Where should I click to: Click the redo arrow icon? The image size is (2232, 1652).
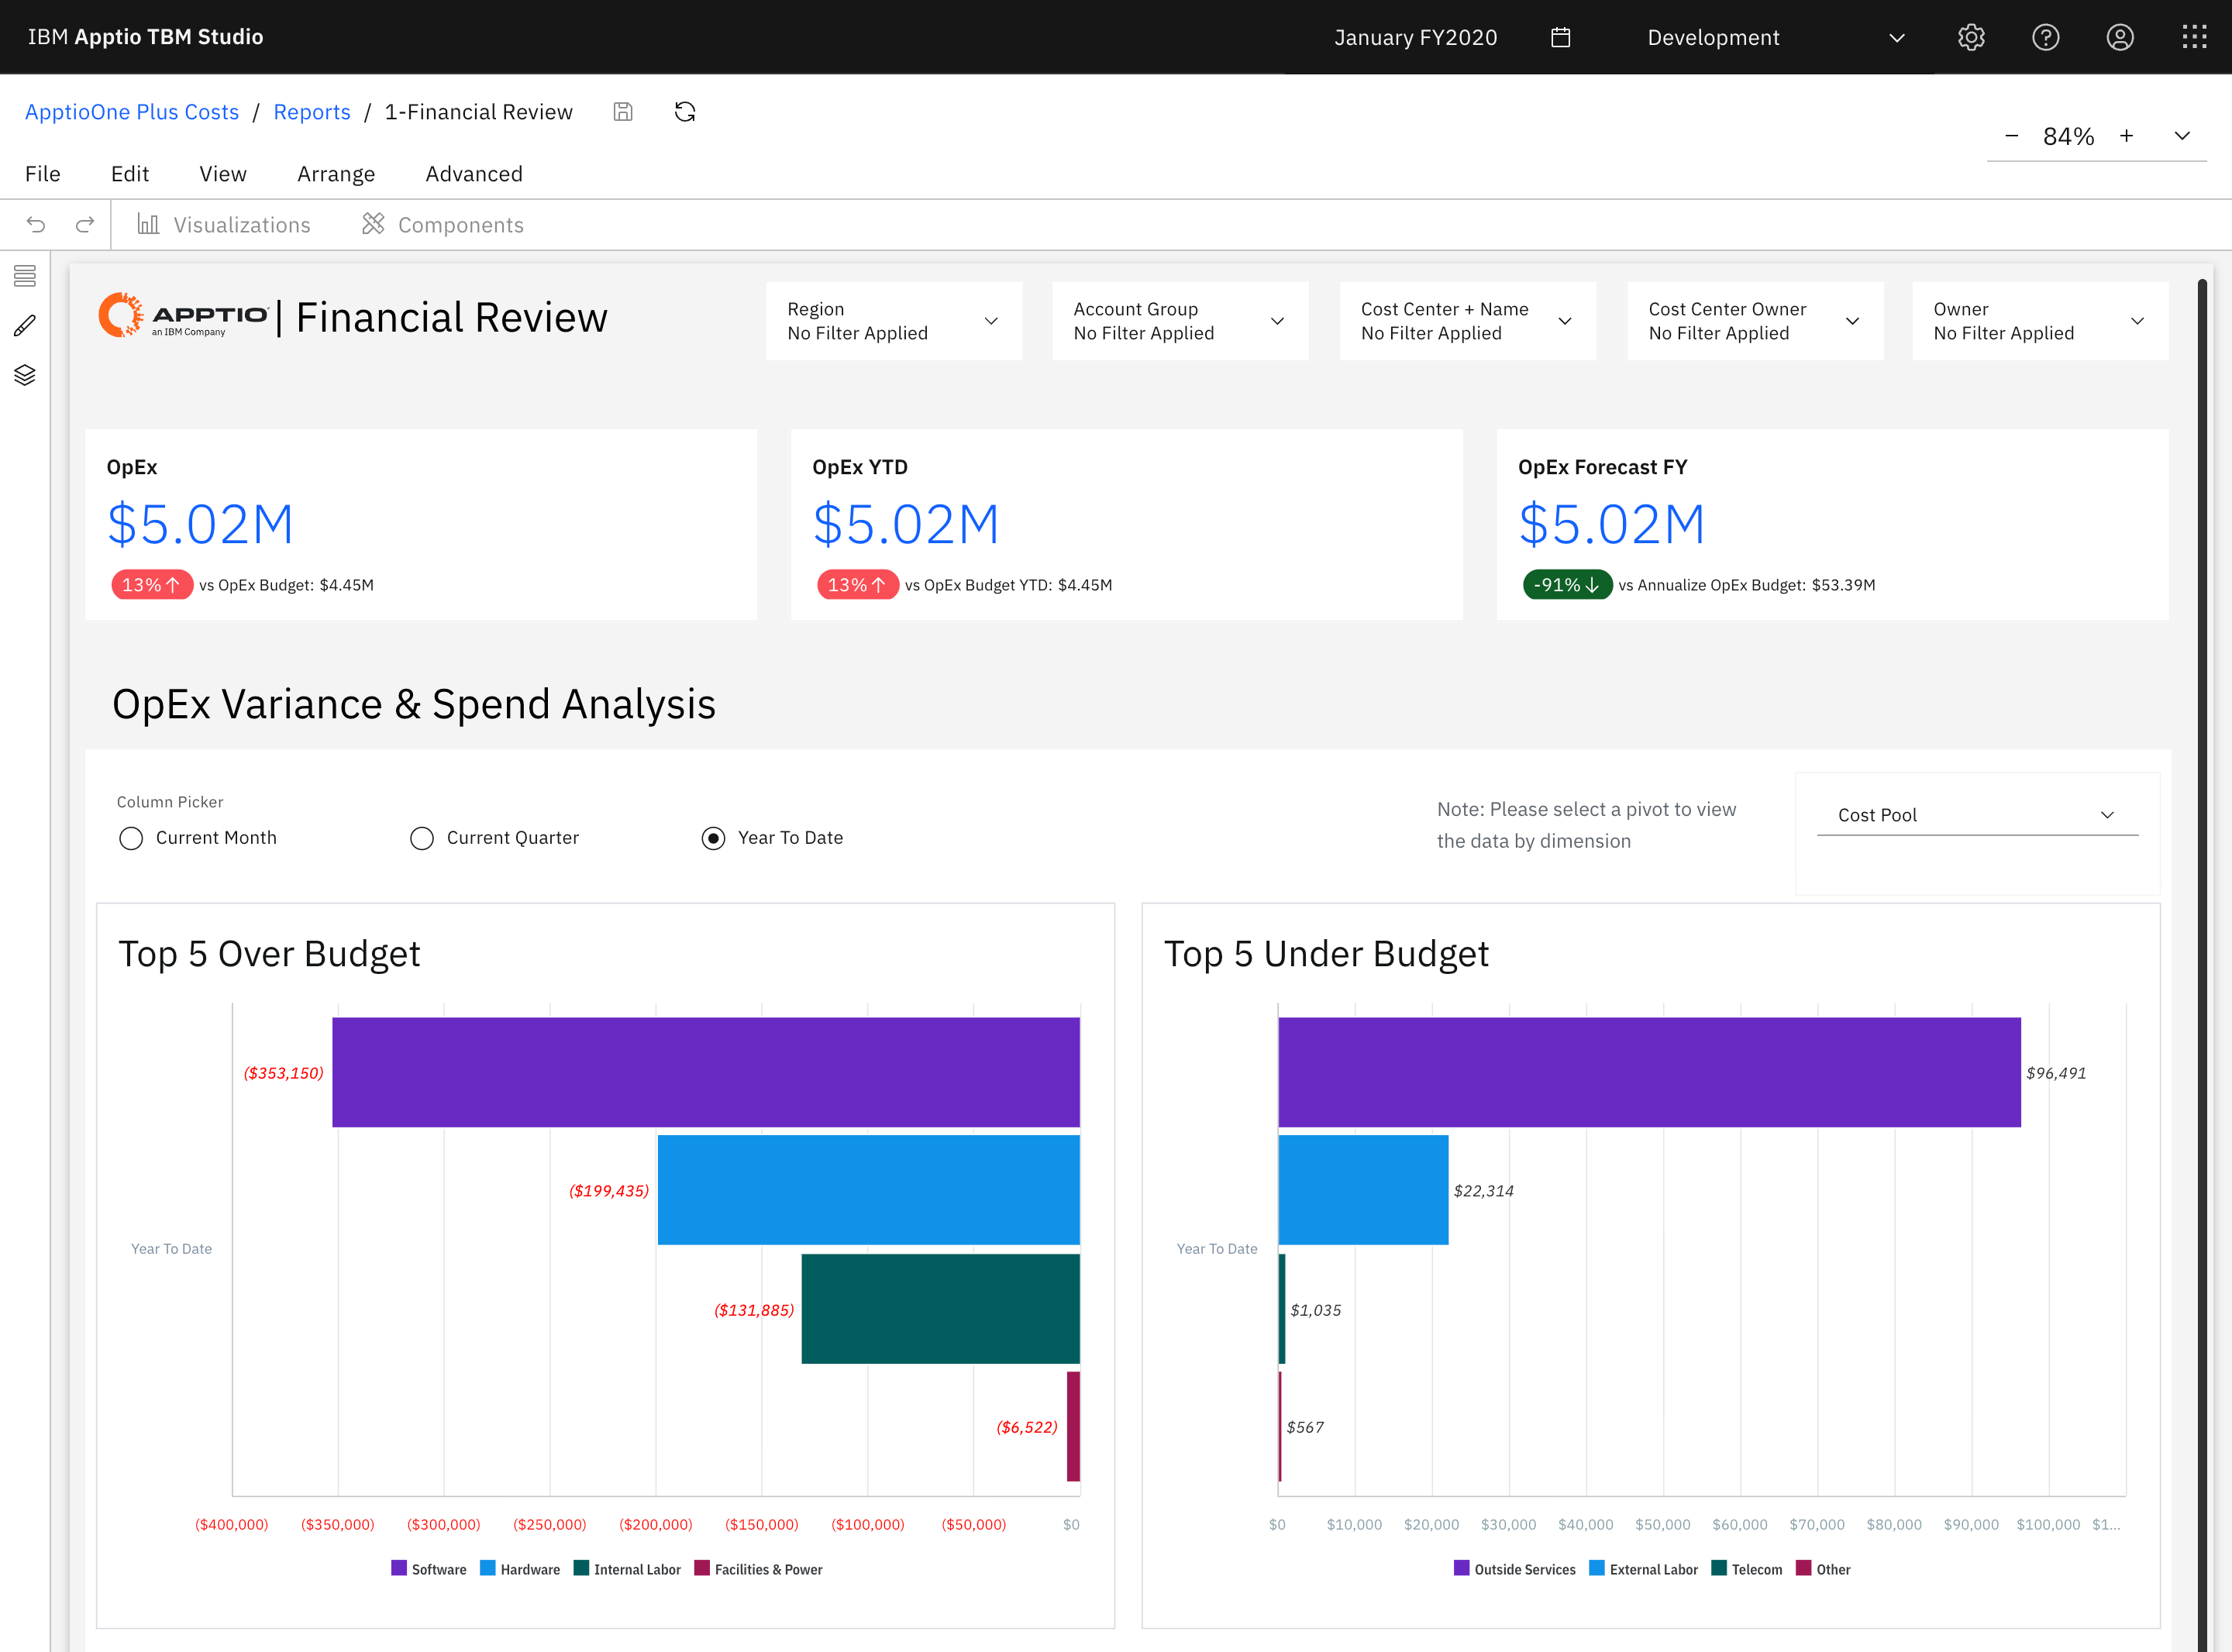[x=85, y=225]
